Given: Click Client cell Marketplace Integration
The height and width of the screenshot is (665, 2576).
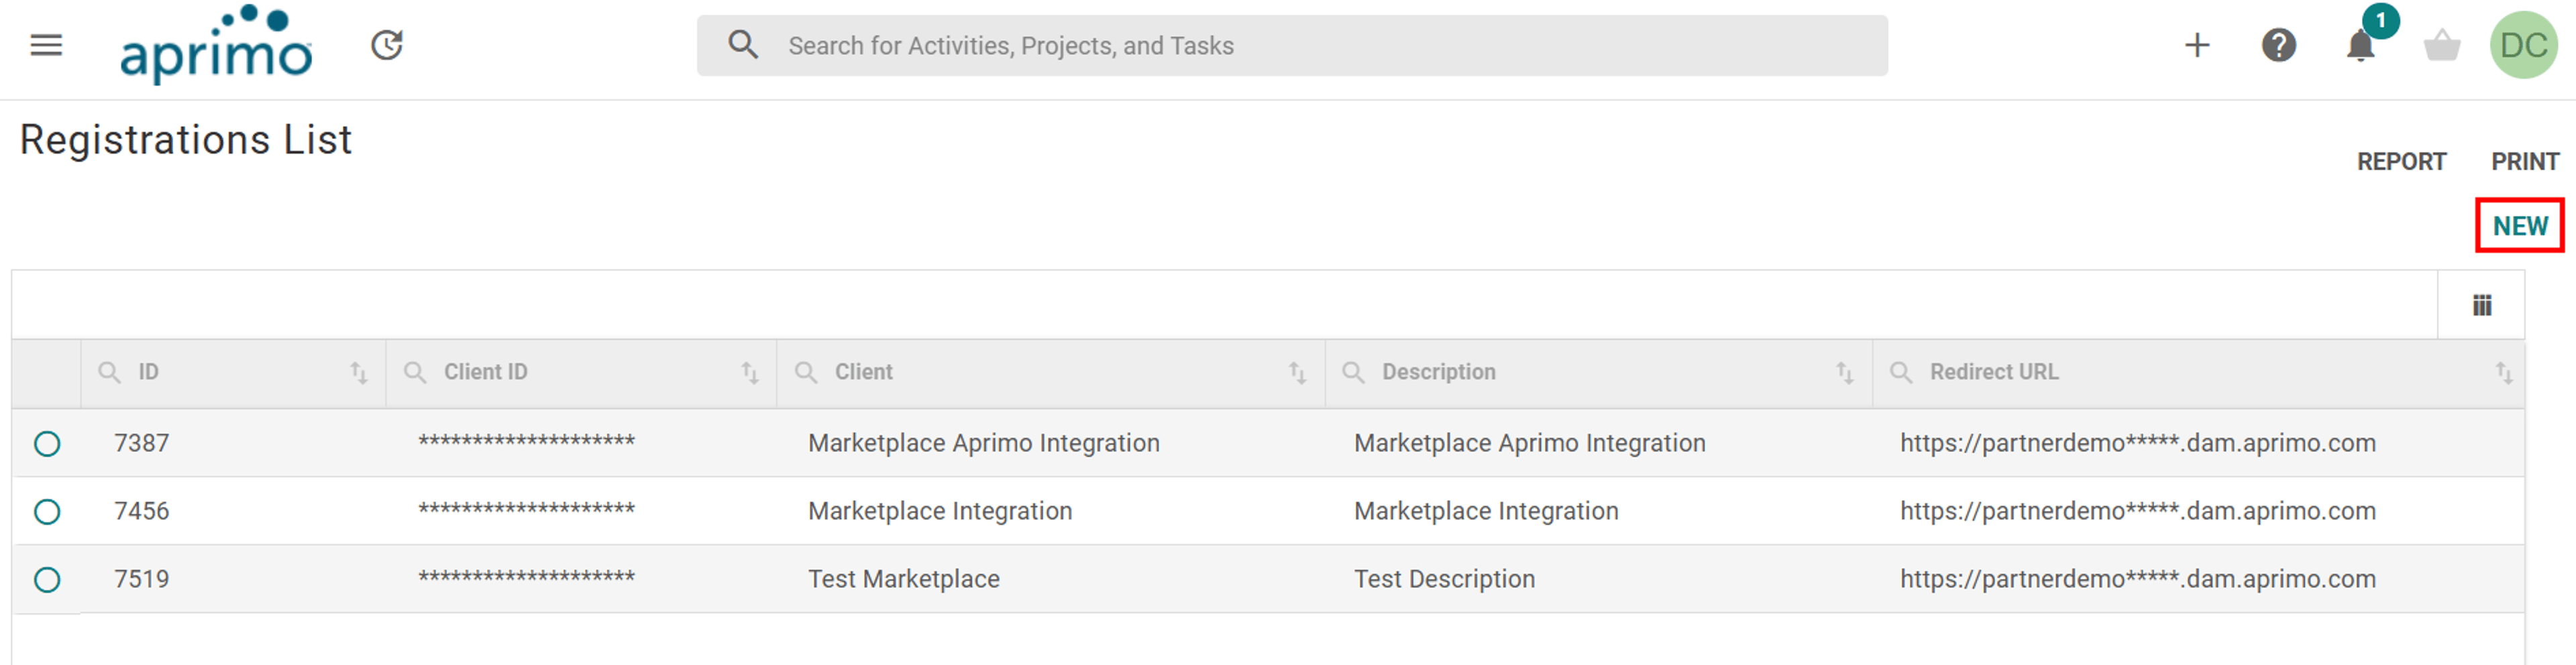Looking at the screenshot, I should click(940, 511).
